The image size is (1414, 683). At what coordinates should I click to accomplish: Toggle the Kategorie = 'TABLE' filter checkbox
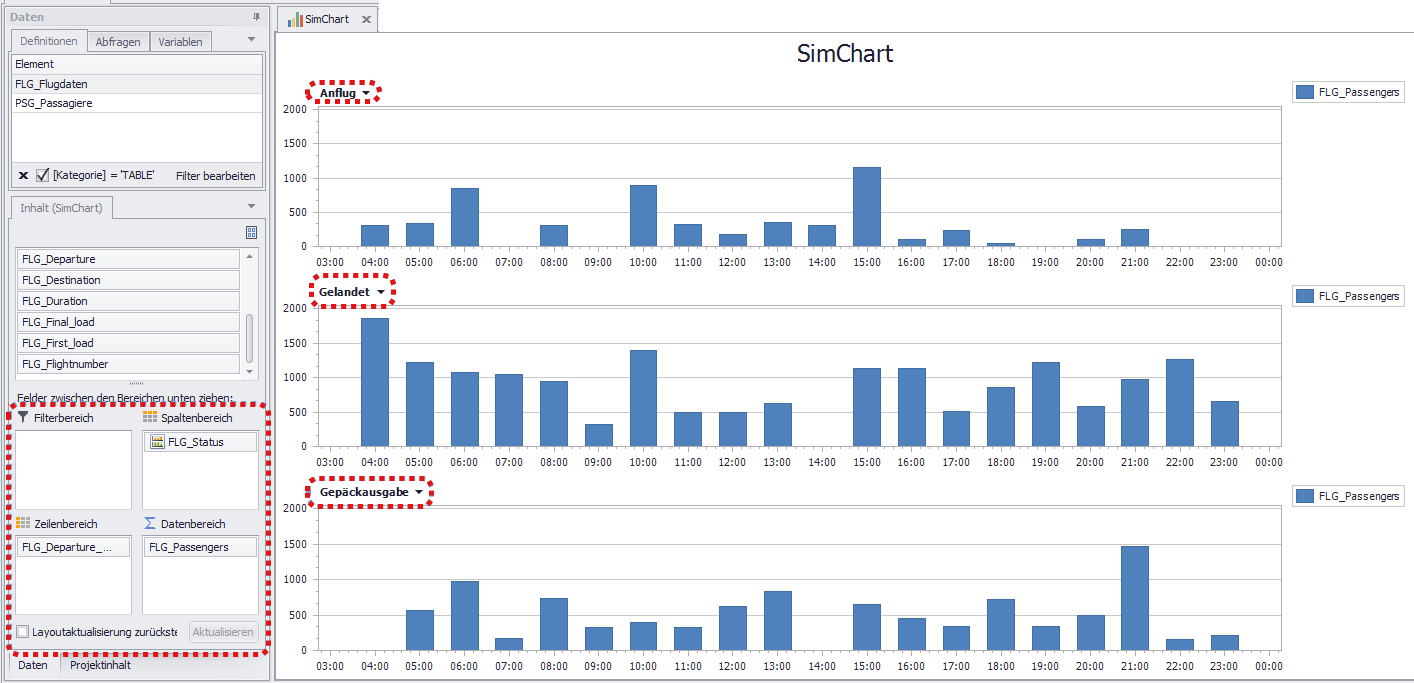pos(42,175)
